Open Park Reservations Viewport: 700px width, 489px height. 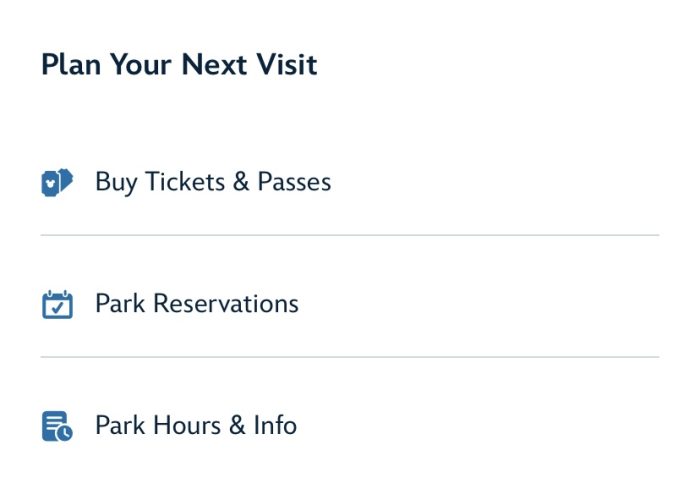tap(196, 304)
